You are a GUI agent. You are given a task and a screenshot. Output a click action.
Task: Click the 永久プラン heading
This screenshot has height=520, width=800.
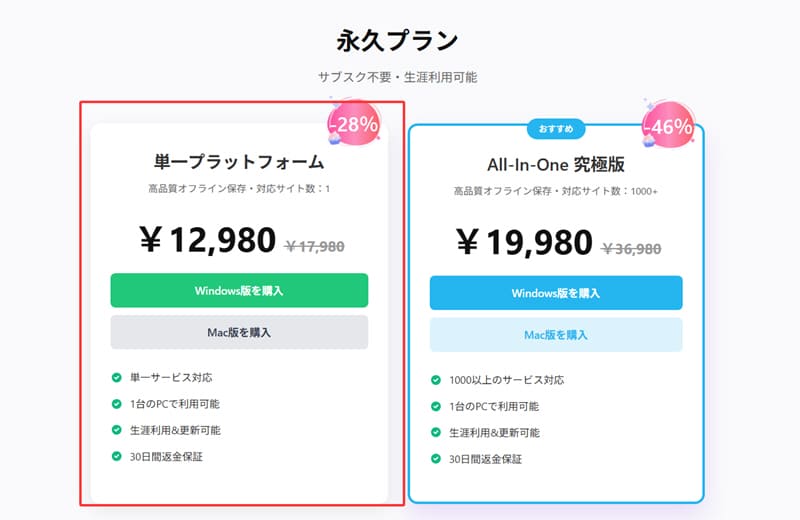[397, 40]
